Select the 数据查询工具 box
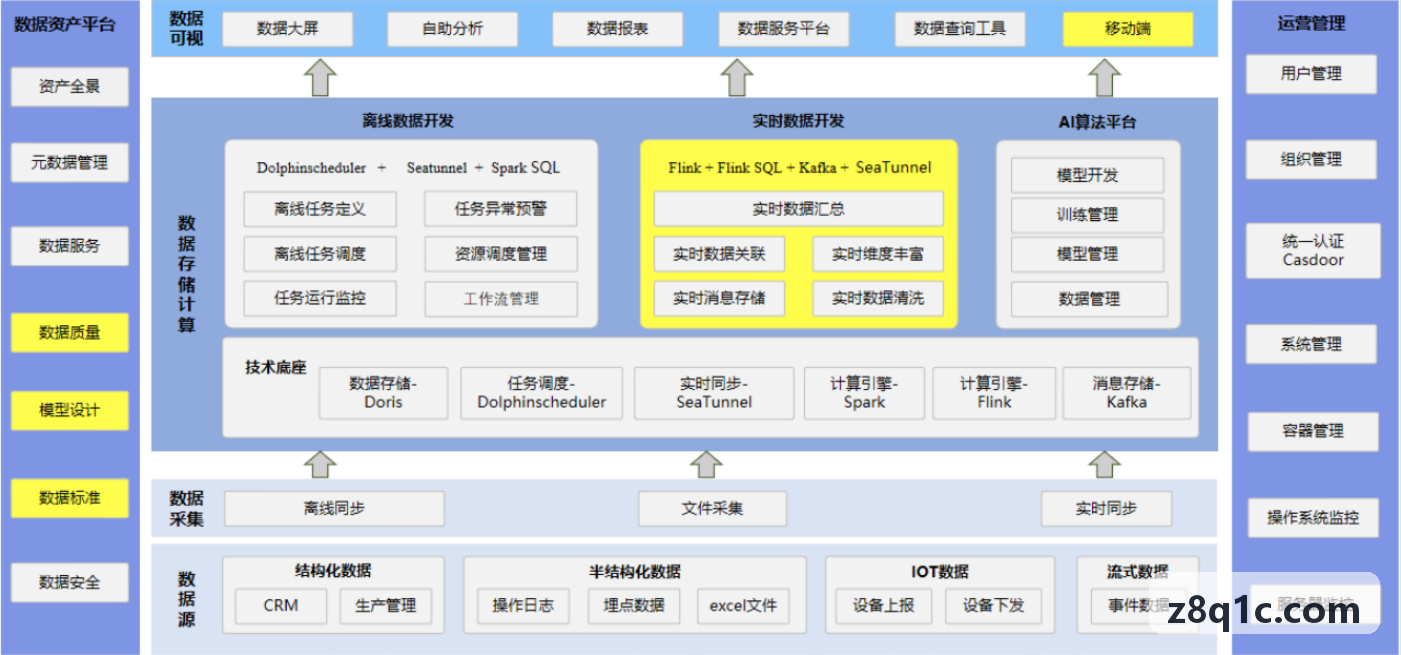Image resolution: width=1401 pixels, height=655 pixels. coord(960,29)
